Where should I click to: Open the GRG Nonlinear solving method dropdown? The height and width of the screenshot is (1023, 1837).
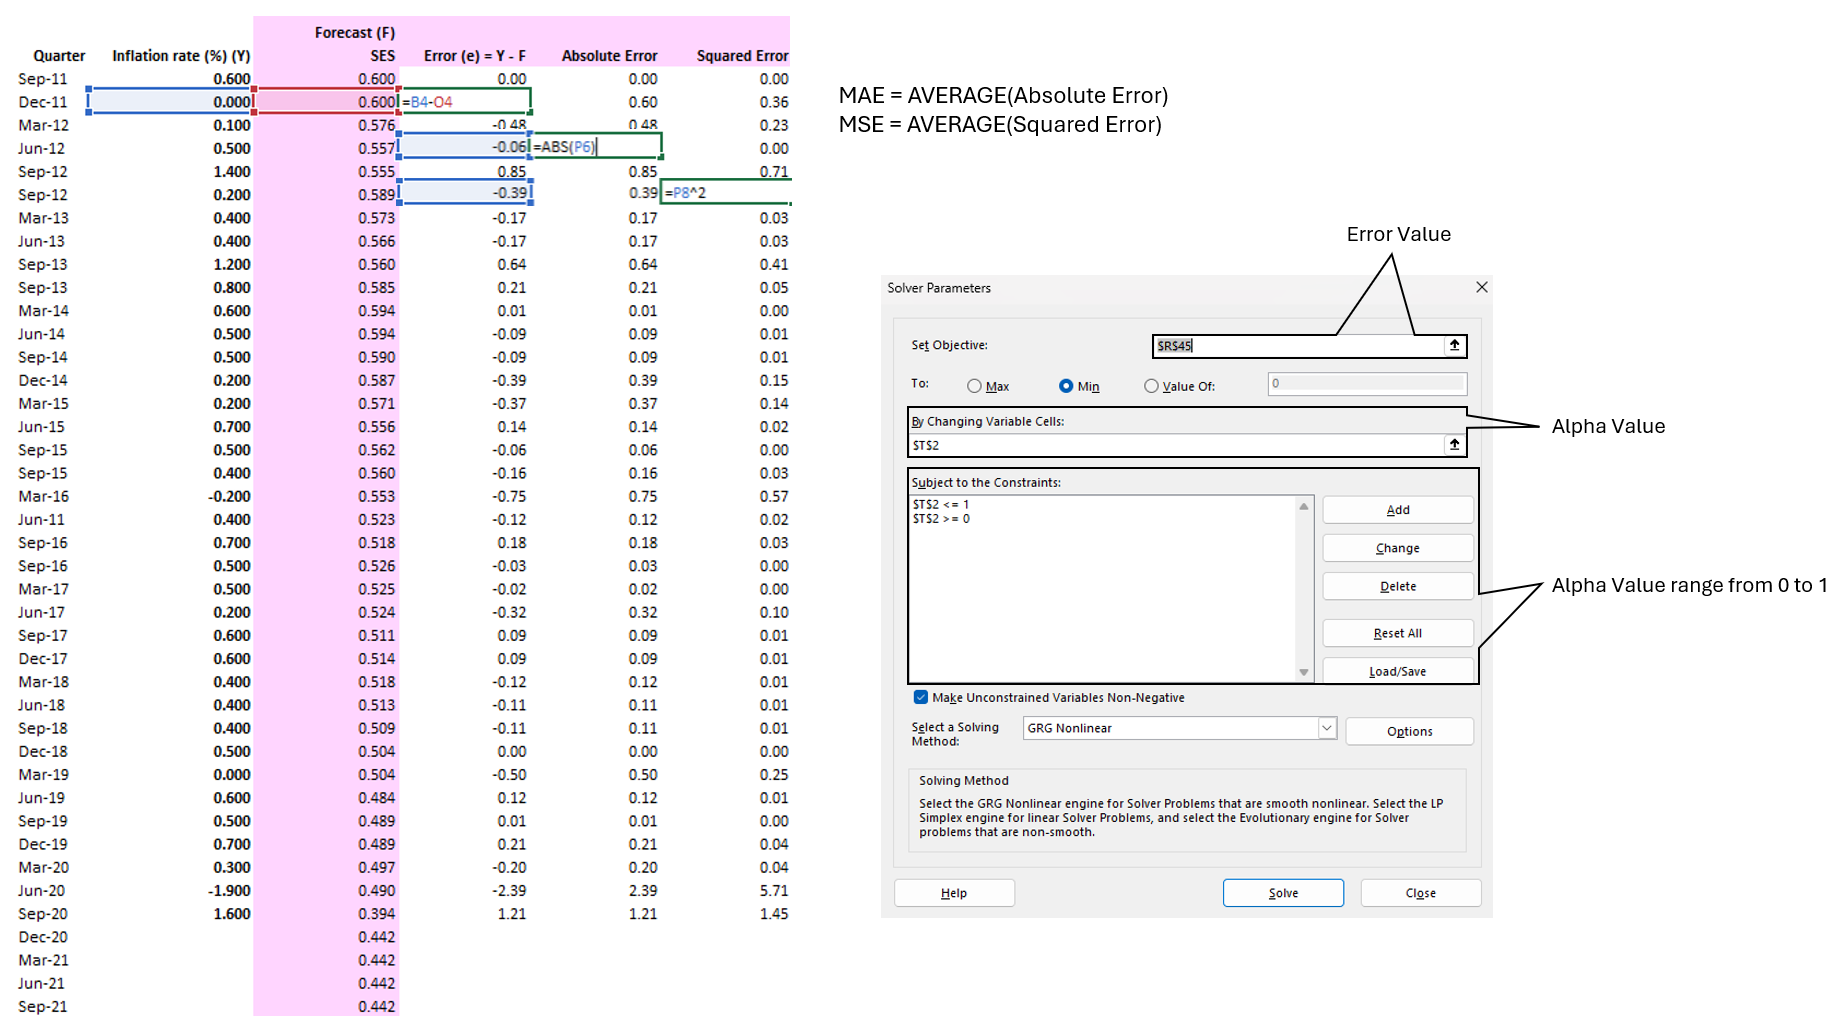(1327, 728)
